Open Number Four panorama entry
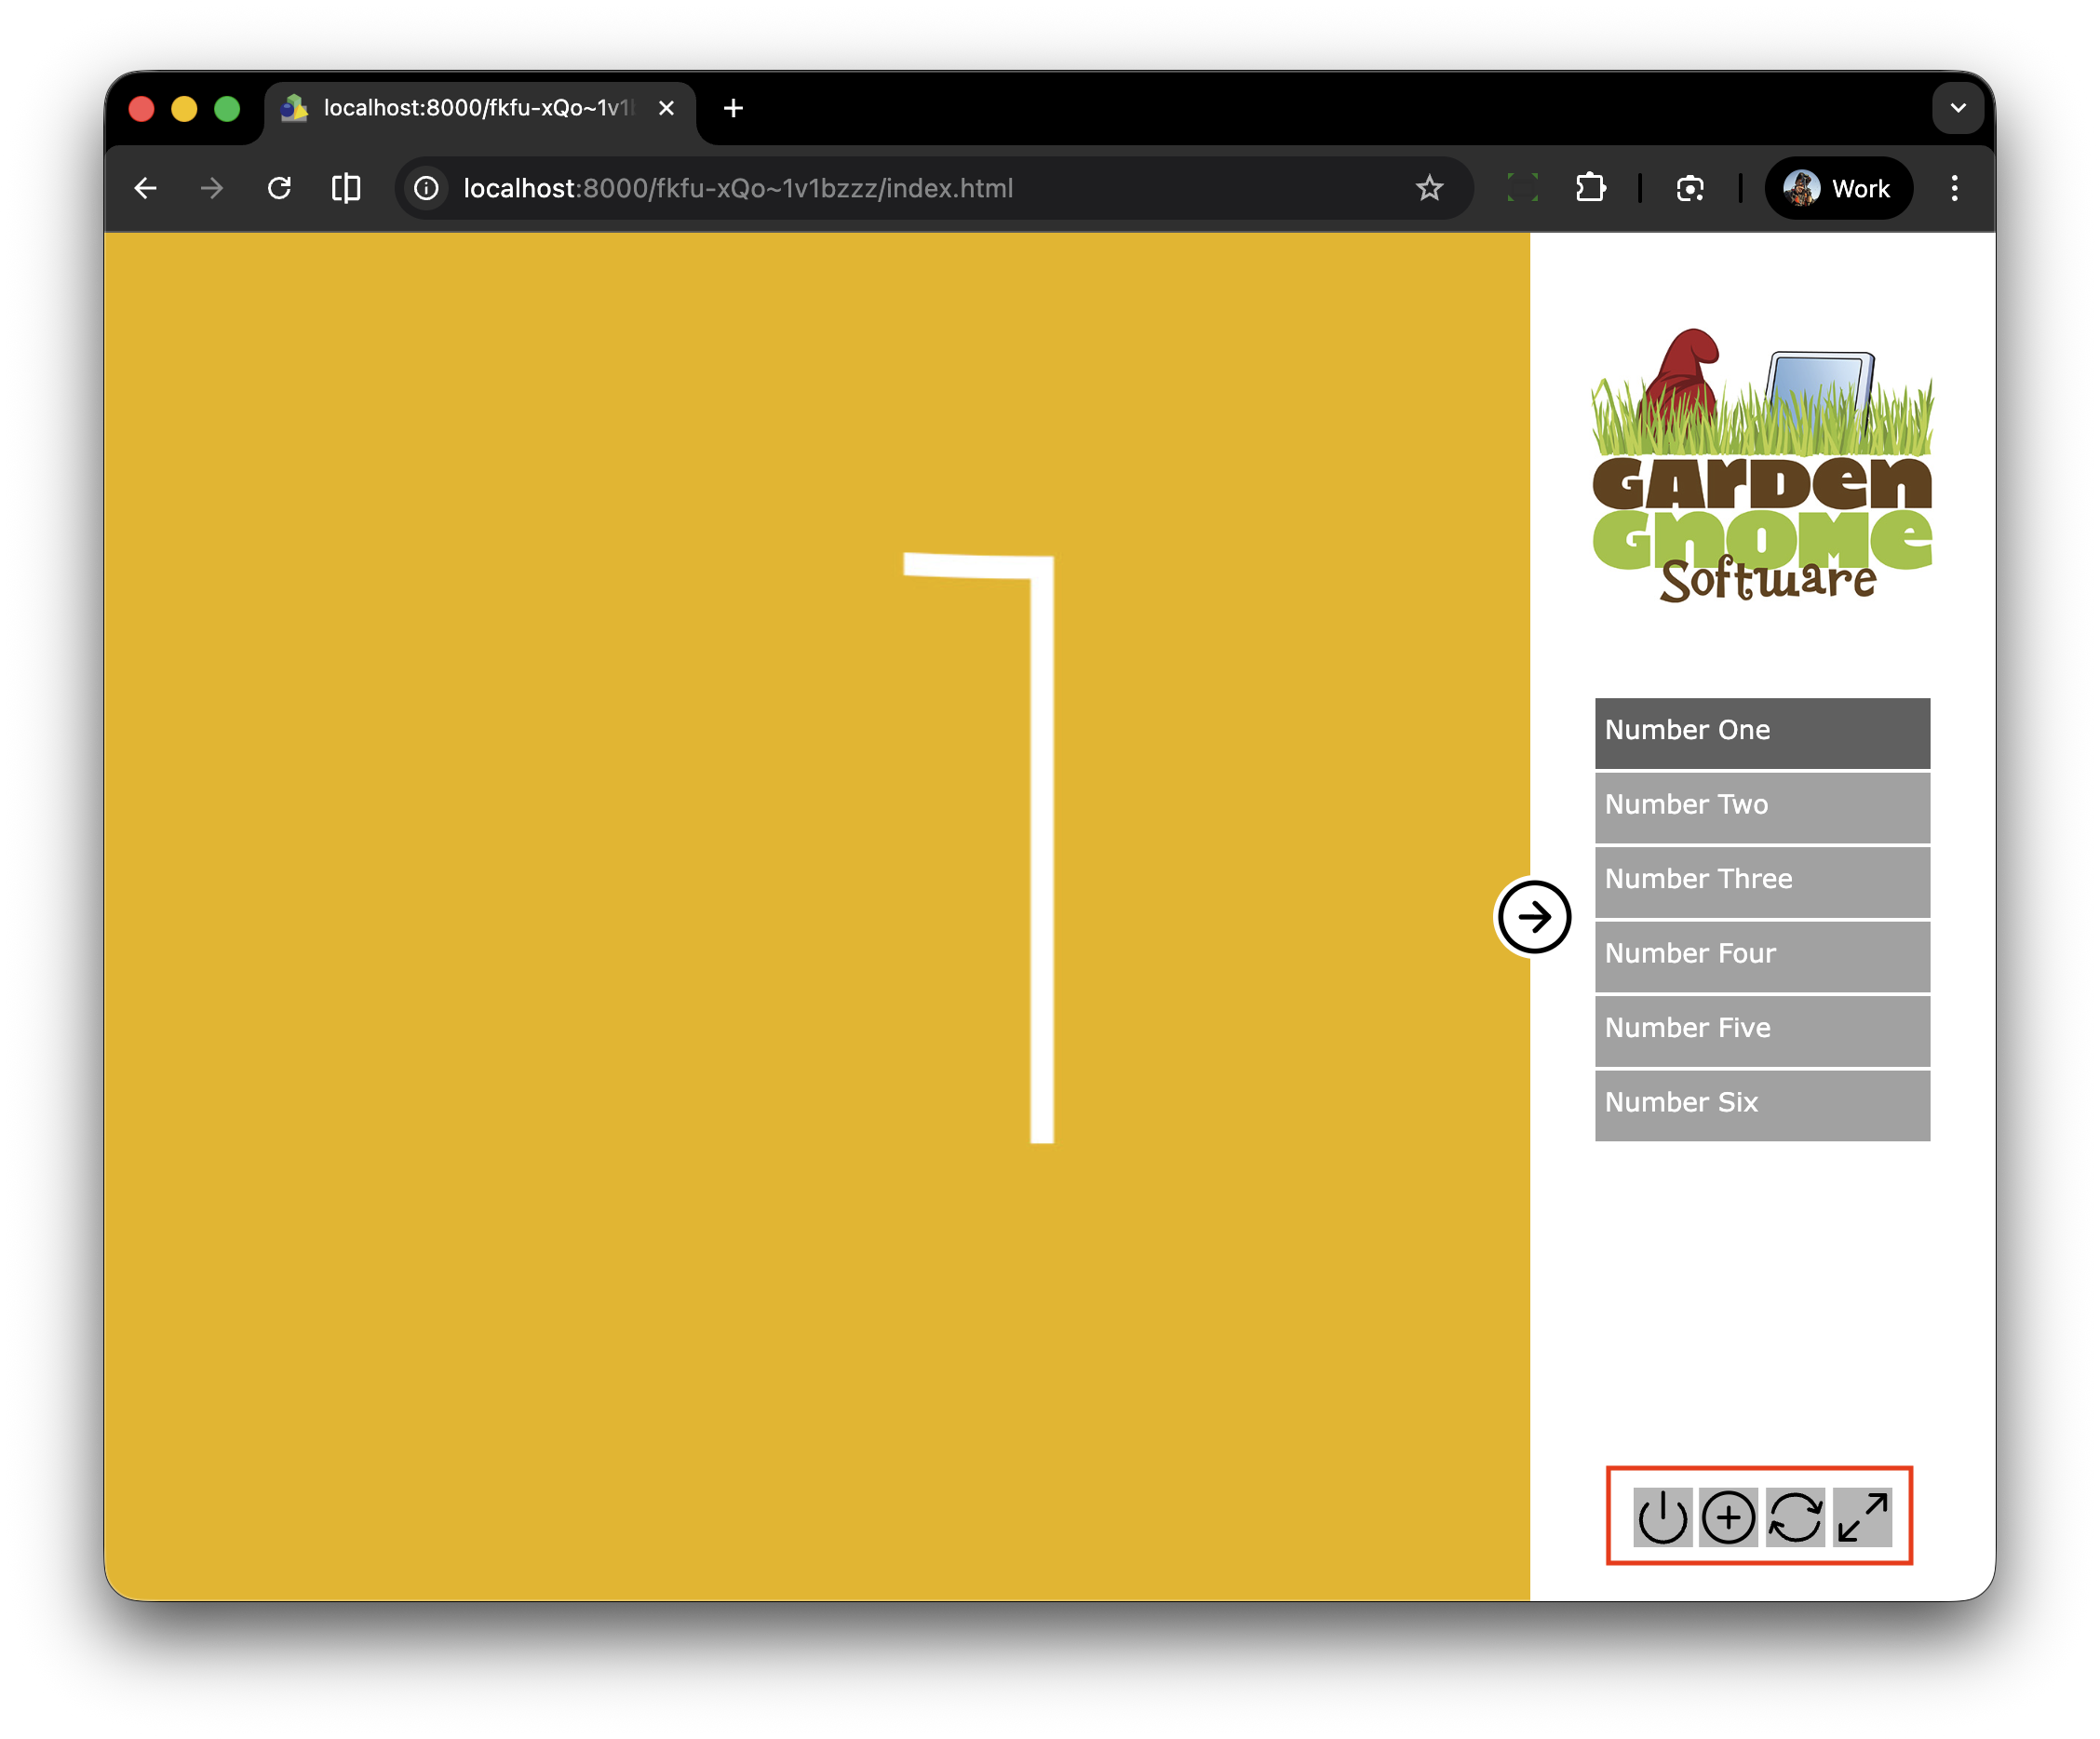Viewport: 2100px width, 1739px height. coord(1762,955)
